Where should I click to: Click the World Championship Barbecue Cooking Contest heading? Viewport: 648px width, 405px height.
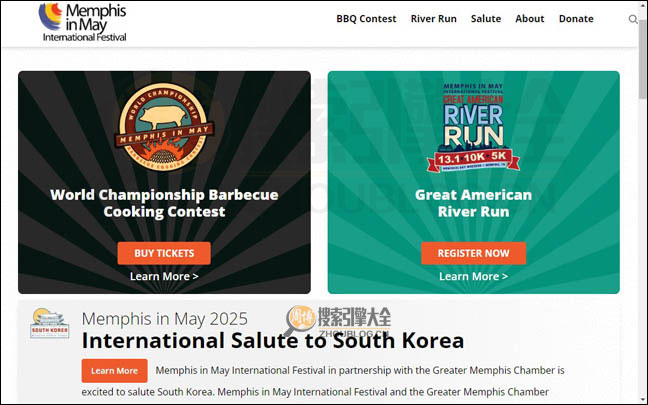pos(164,203)
